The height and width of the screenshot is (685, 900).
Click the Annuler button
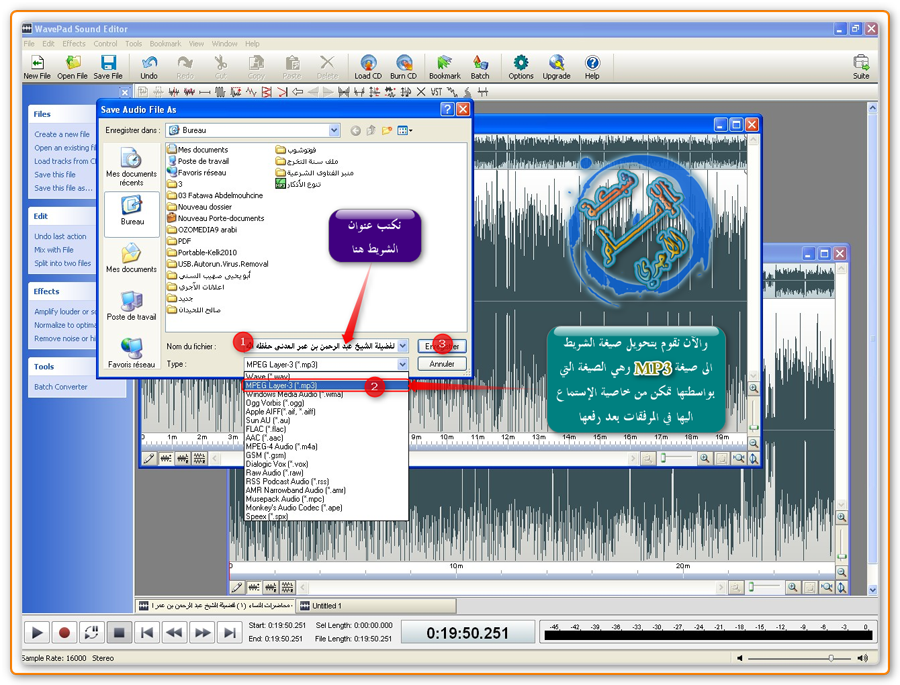442,364
